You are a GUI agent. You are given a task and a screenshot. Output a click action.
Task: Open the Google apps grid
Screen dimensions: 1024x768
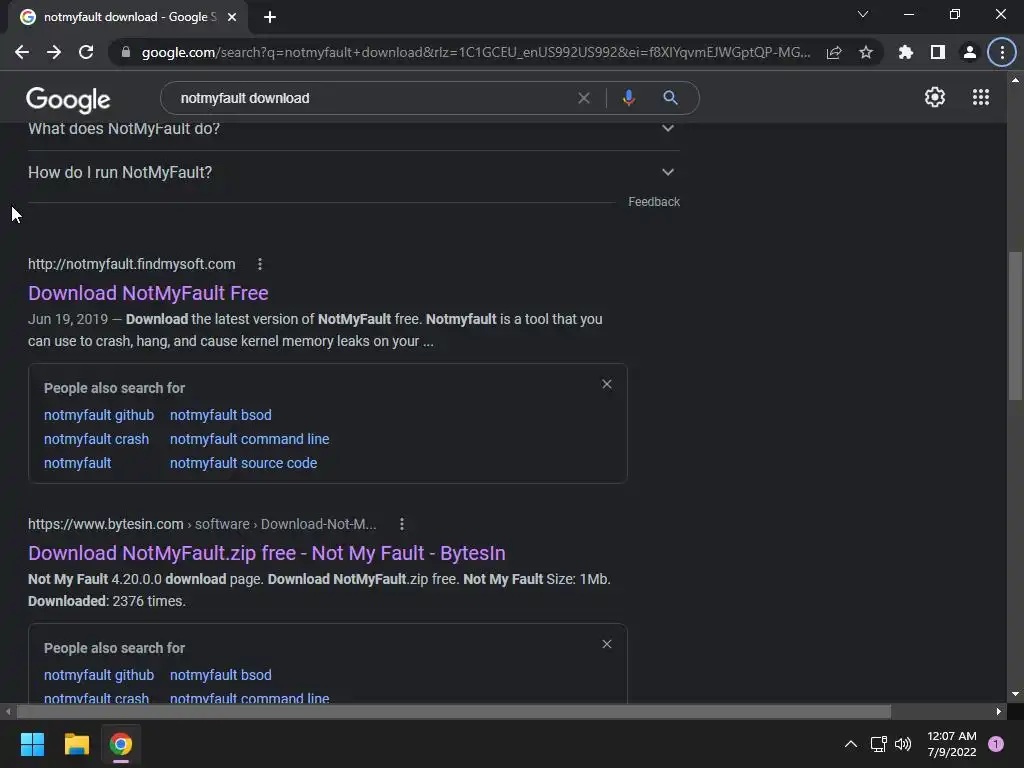tap(980, 97)
